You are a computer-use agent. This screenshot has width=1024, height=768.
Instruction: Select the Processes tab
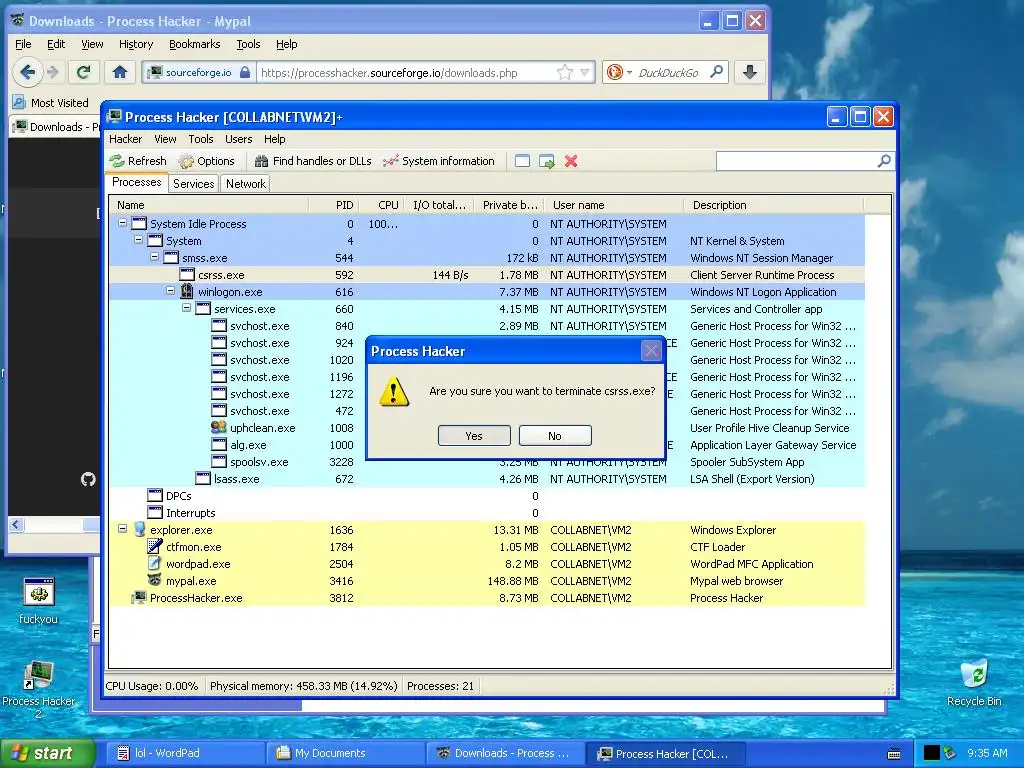pyautogui.click(x=136, y=182)
